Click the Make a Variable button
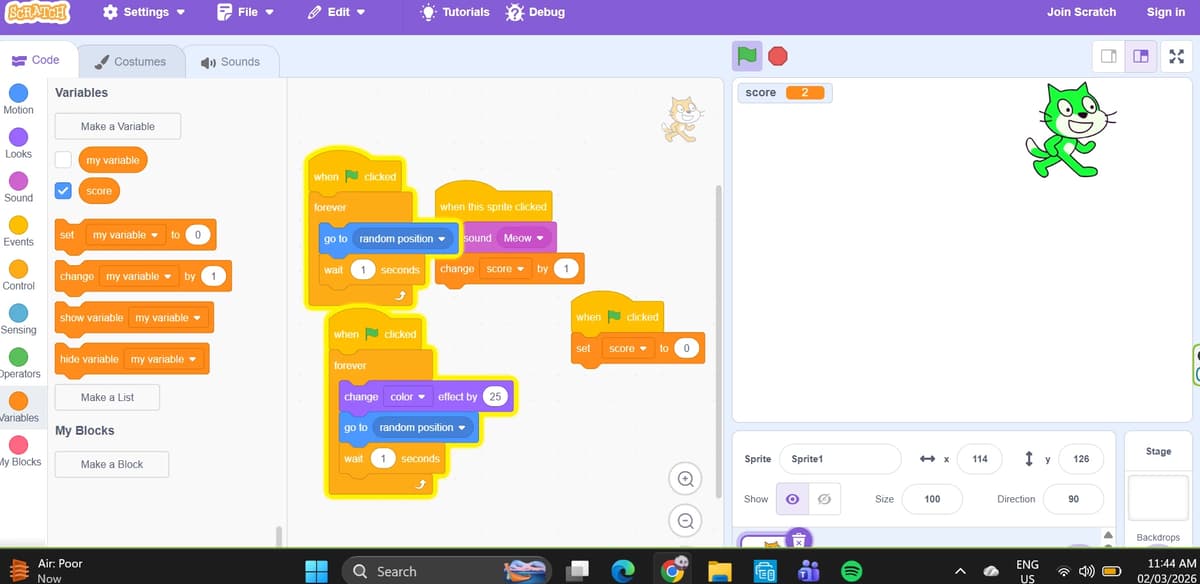Image resolution: width=1200 pixels, height=584 pixels. coord(118,127)
